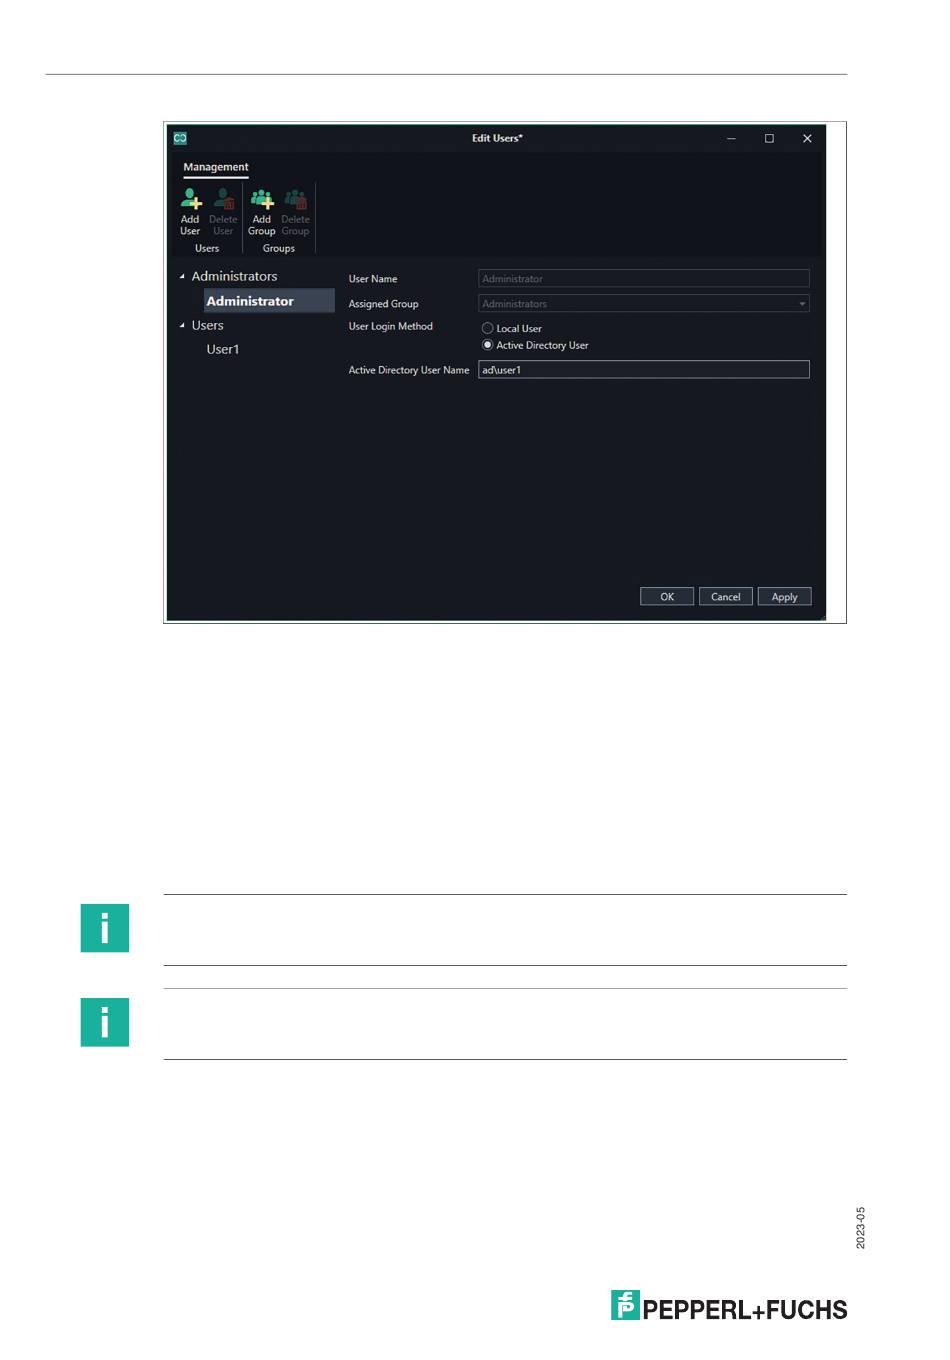Close the Edit Users window
950x1360 pixels.
coord(807,139)
